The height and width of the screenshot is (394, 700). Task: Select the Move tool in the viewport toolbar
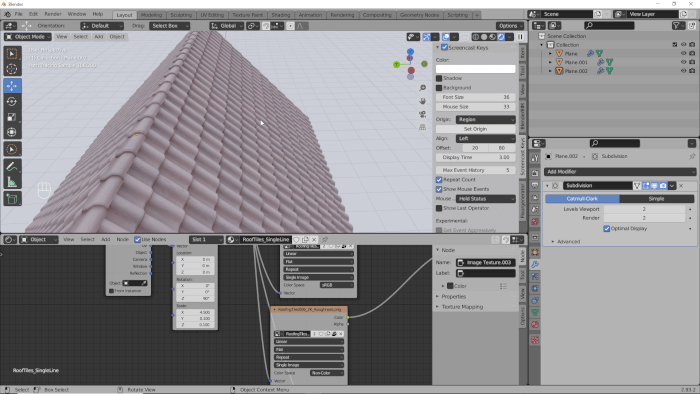(12, 86)
